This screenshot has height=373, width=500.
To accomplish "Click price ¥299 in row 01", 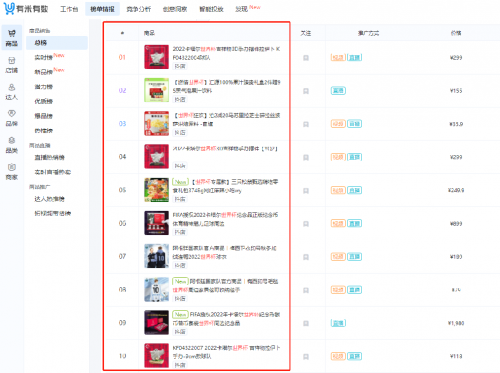I will [x=456, y=58].
